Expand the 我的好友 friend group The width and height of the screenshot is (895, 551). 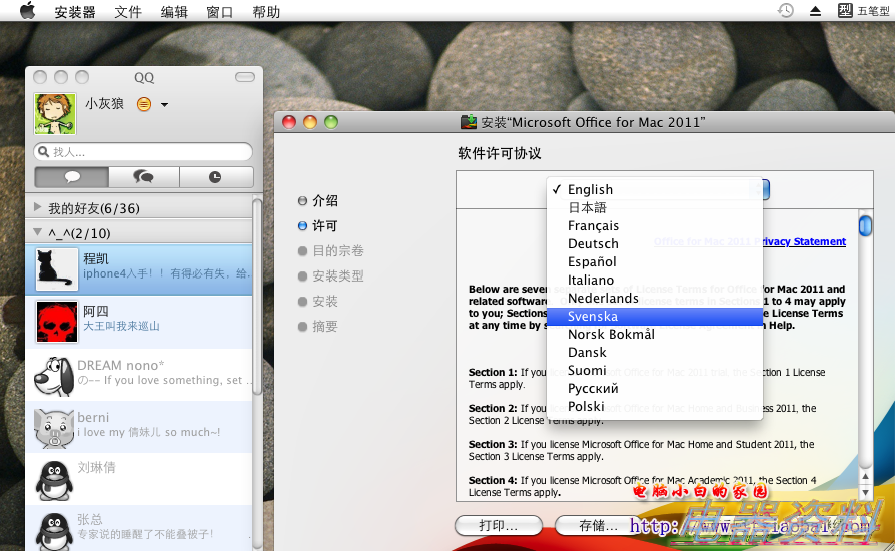tap(38, 208)
